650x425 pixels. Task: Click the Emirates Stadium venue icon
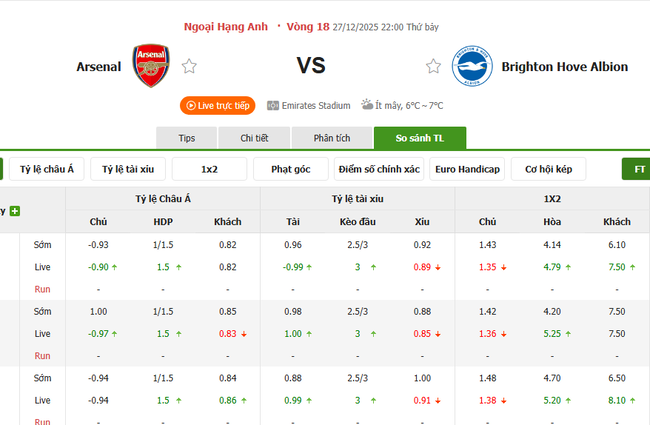273,105
